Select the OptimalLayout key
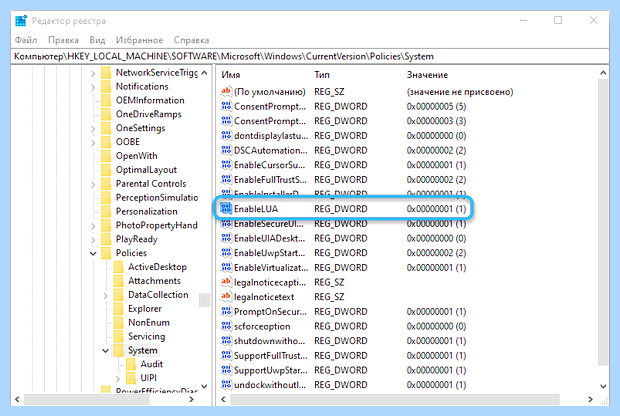This screenshot has width=620, height=416. 146,170
